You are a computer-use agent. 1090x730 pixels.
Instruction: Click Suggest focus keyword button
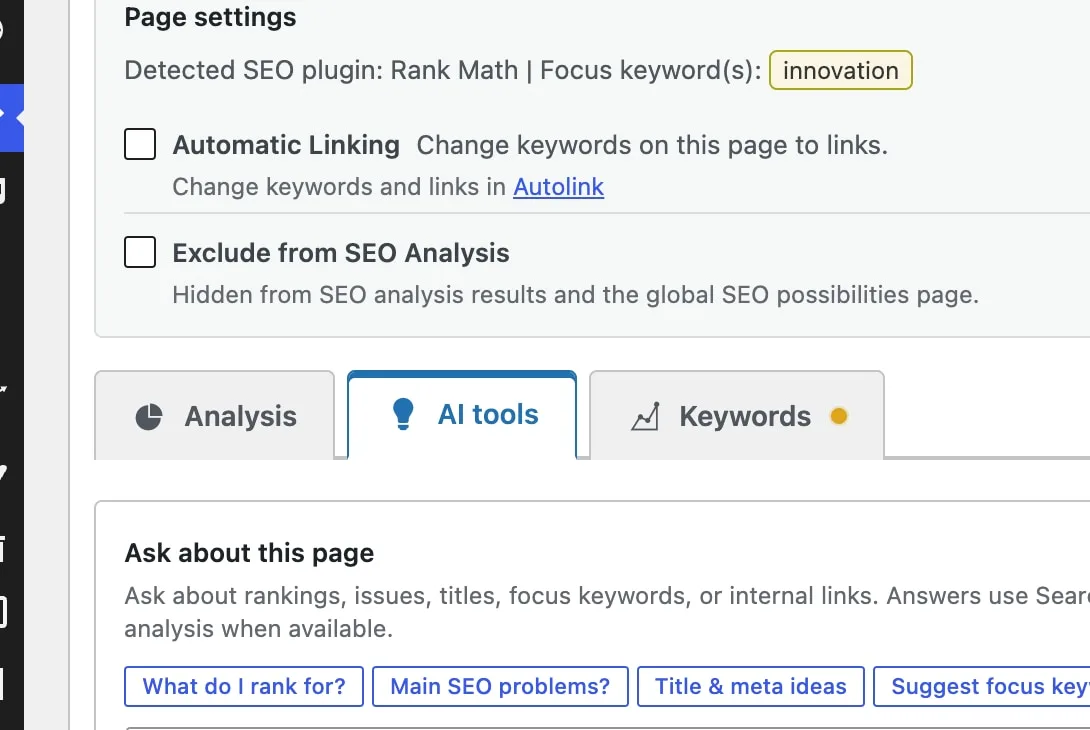click(x=982, y=686)
